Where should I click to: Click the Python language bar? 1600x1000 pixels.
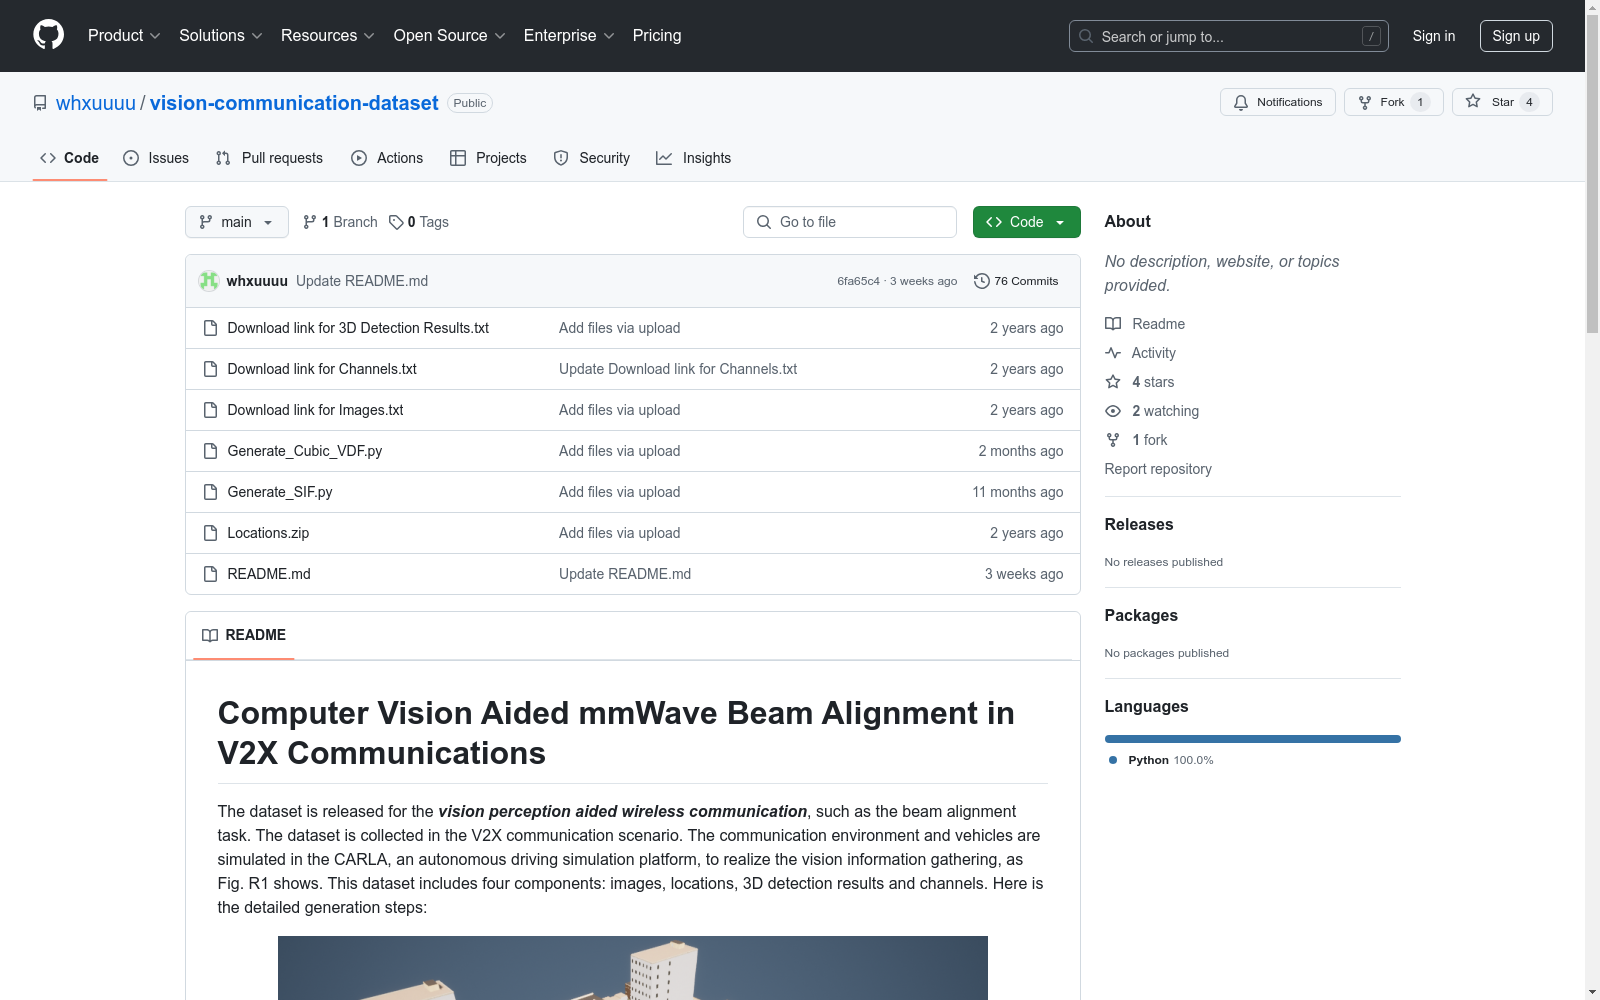(x=1253, y=739)
